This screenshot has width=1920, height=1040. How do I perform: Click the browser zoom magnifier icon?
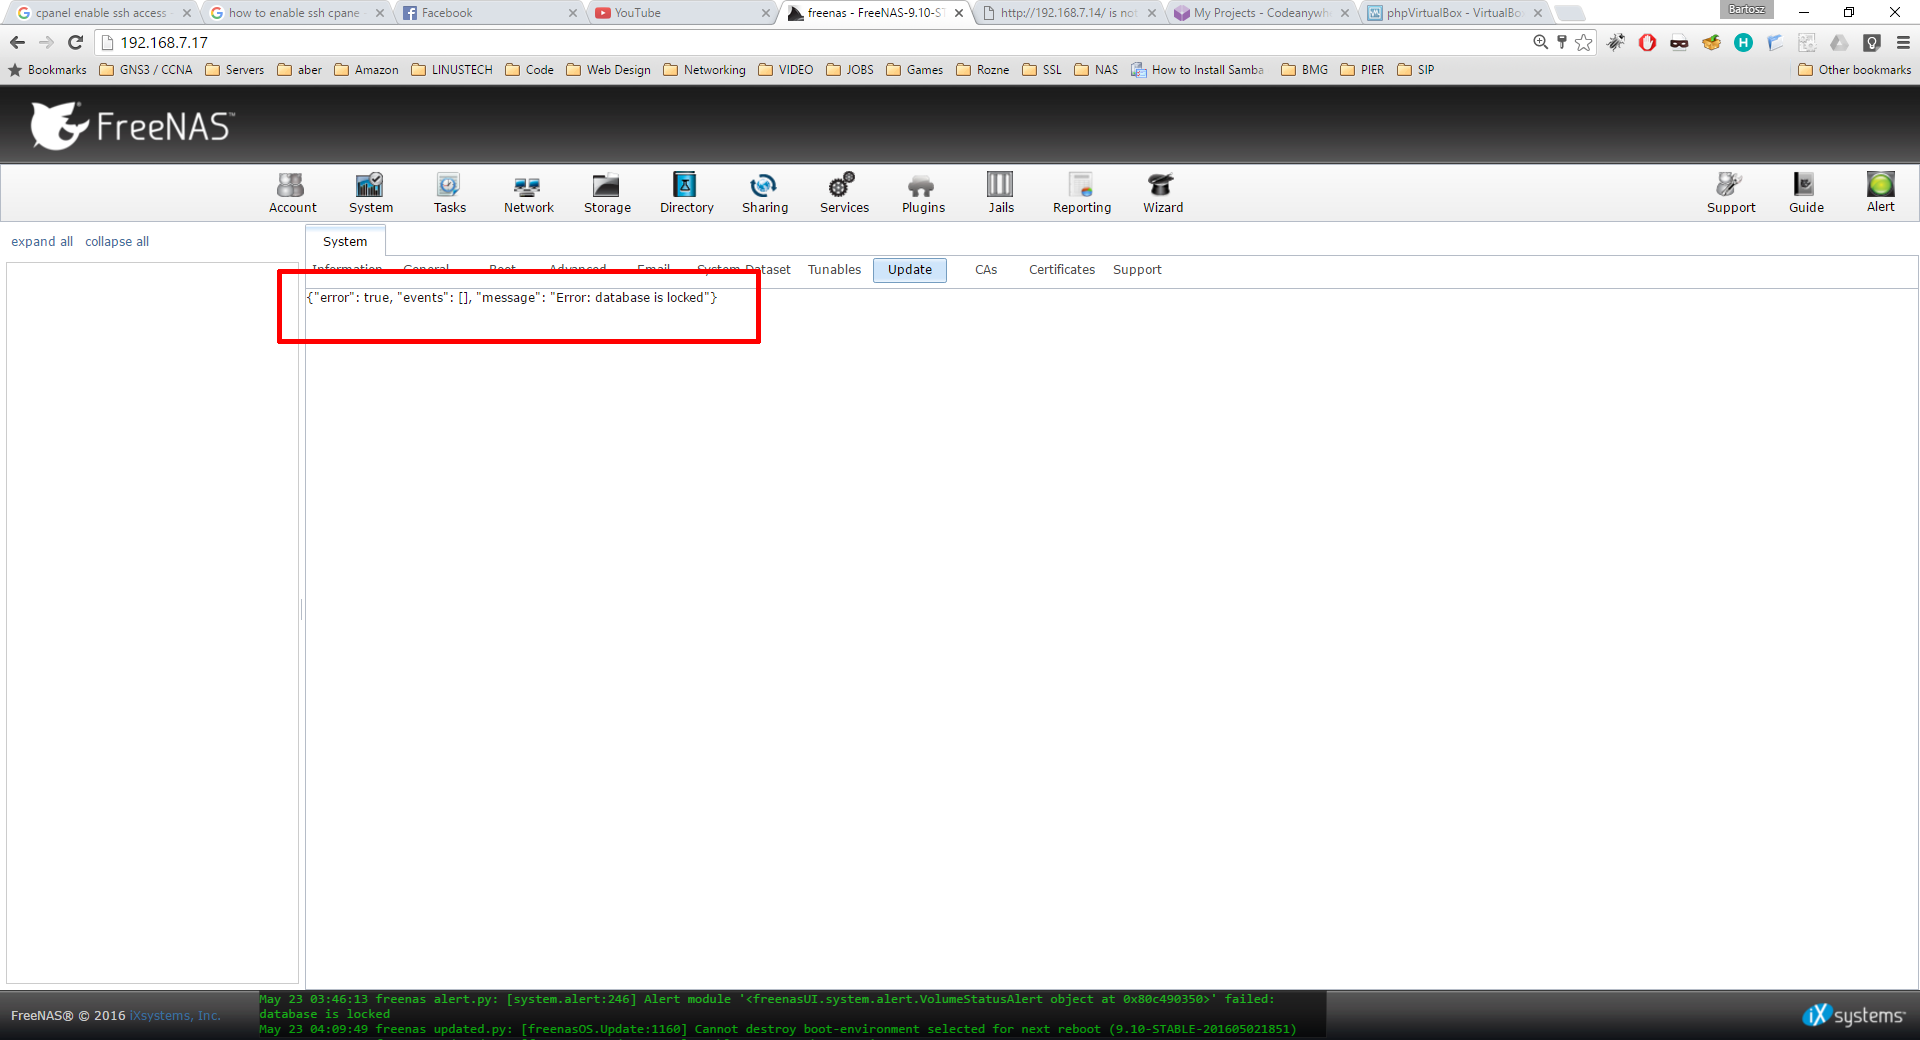click(x=1540, y=42)
